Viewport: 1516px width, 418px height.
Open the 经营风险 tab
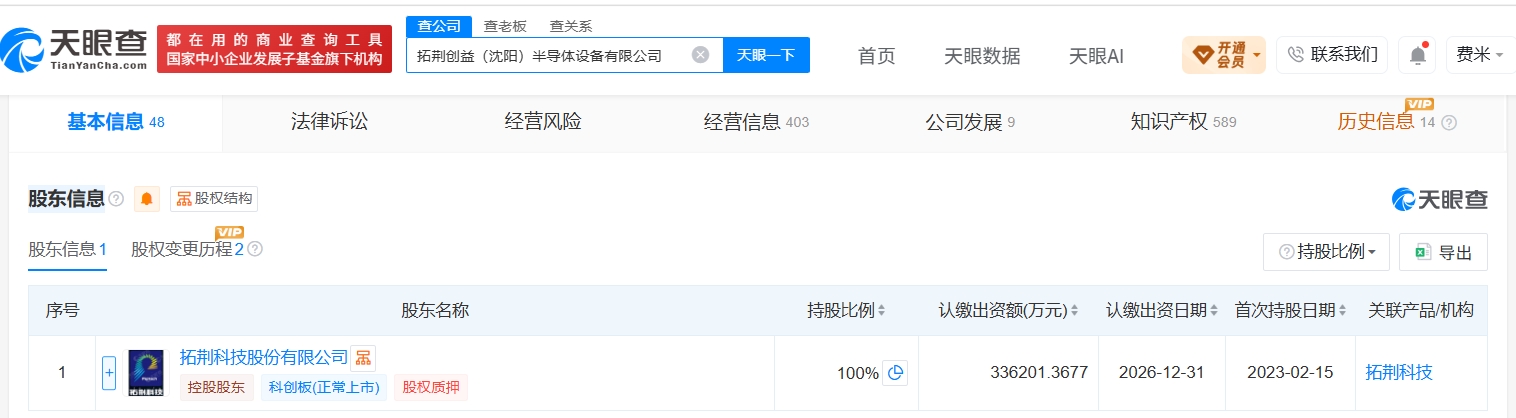click(543, 122)
